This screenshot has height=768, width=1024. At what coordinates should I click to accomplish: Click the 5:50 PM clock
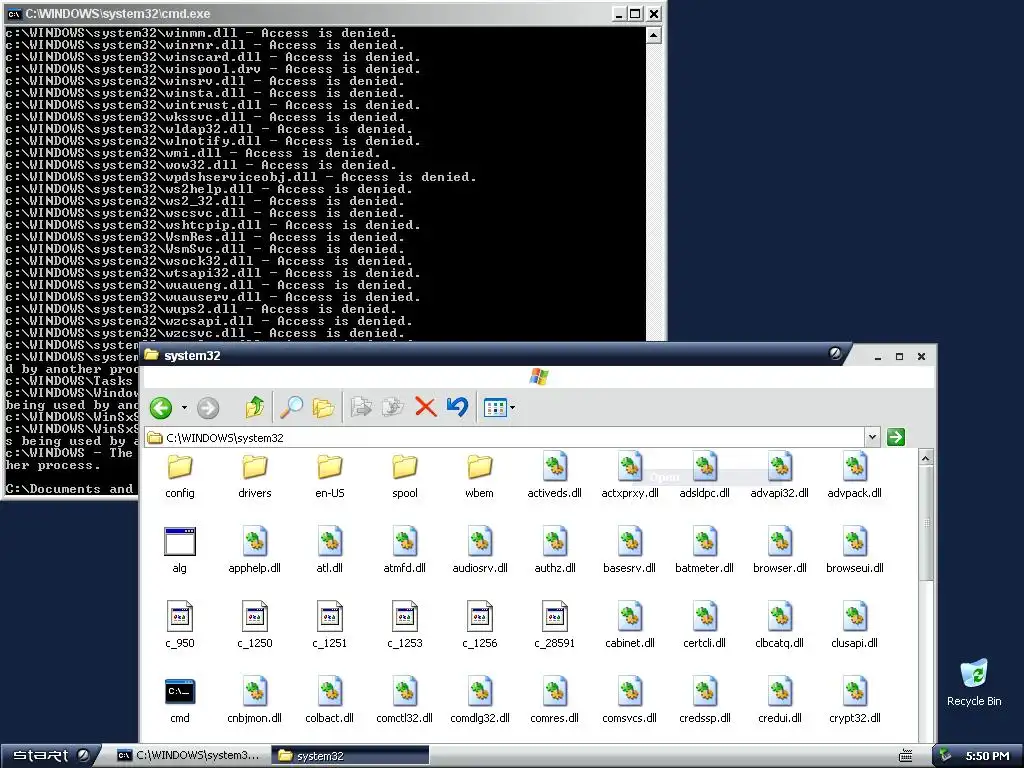pos(987,756)
